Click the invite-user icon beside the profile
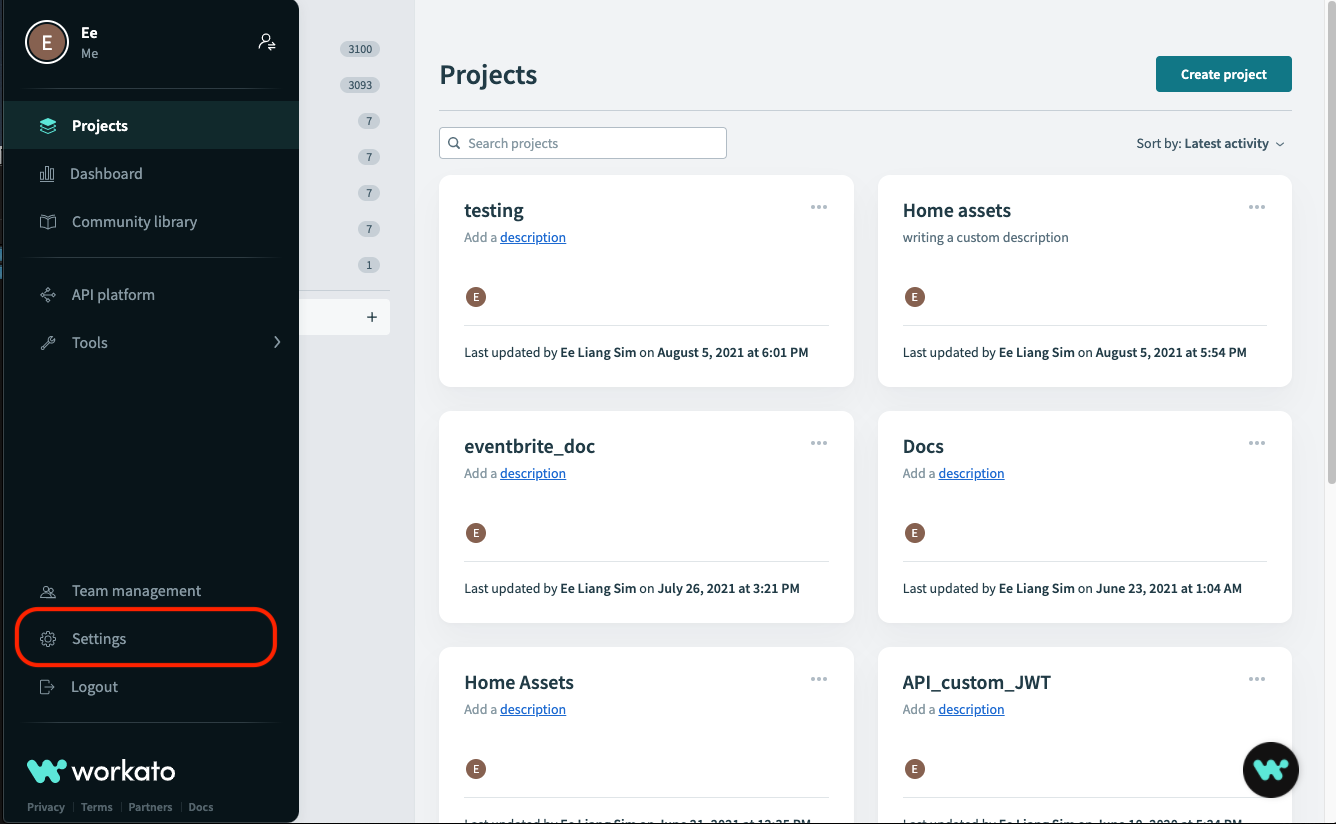 (x=266, y=41)
